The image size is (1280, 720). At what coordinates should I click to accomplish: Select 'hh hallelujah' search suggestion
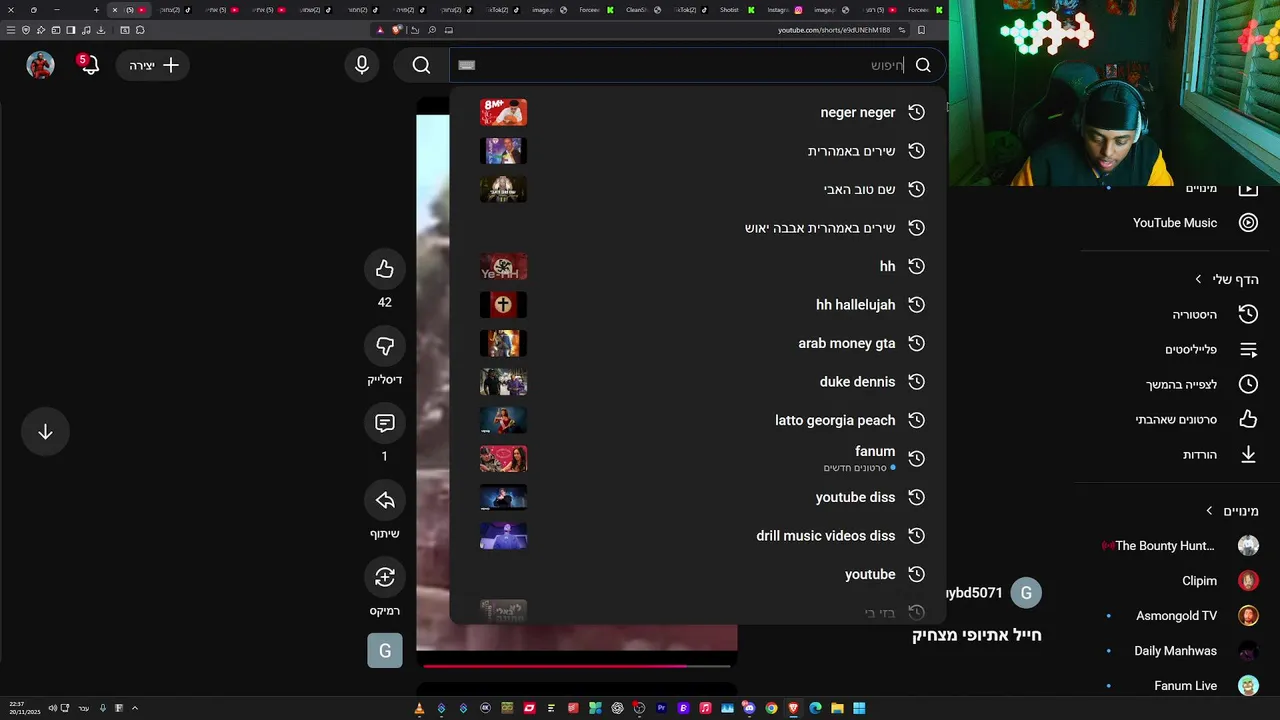tap(698, 305)
